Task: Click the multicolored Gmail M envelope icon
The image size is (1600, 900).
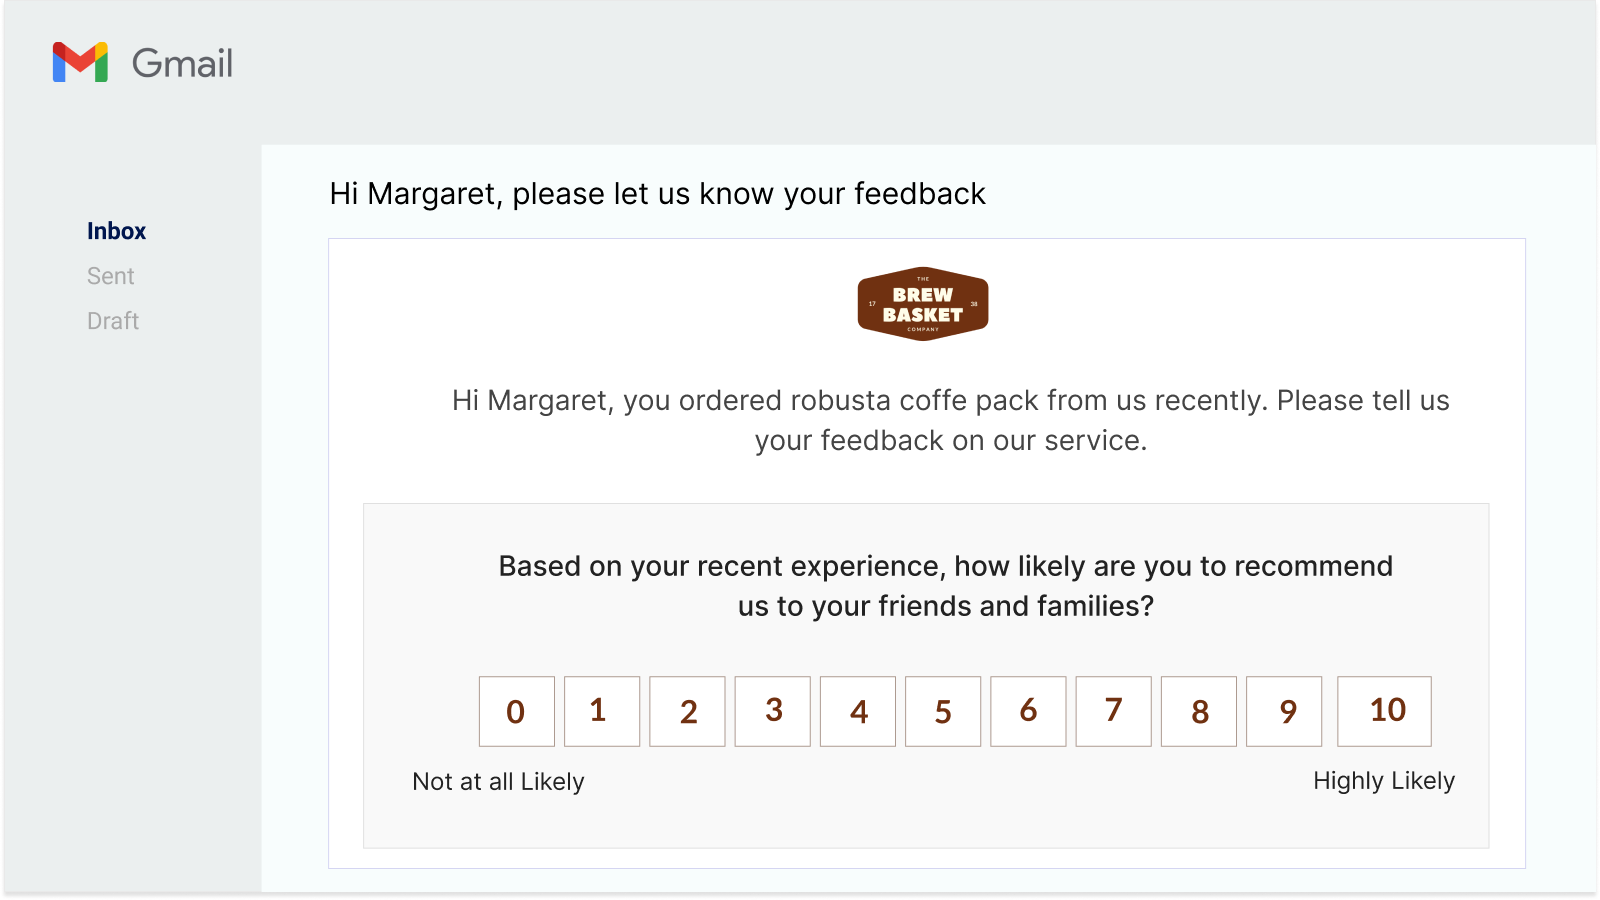Action: pos(80,64)
